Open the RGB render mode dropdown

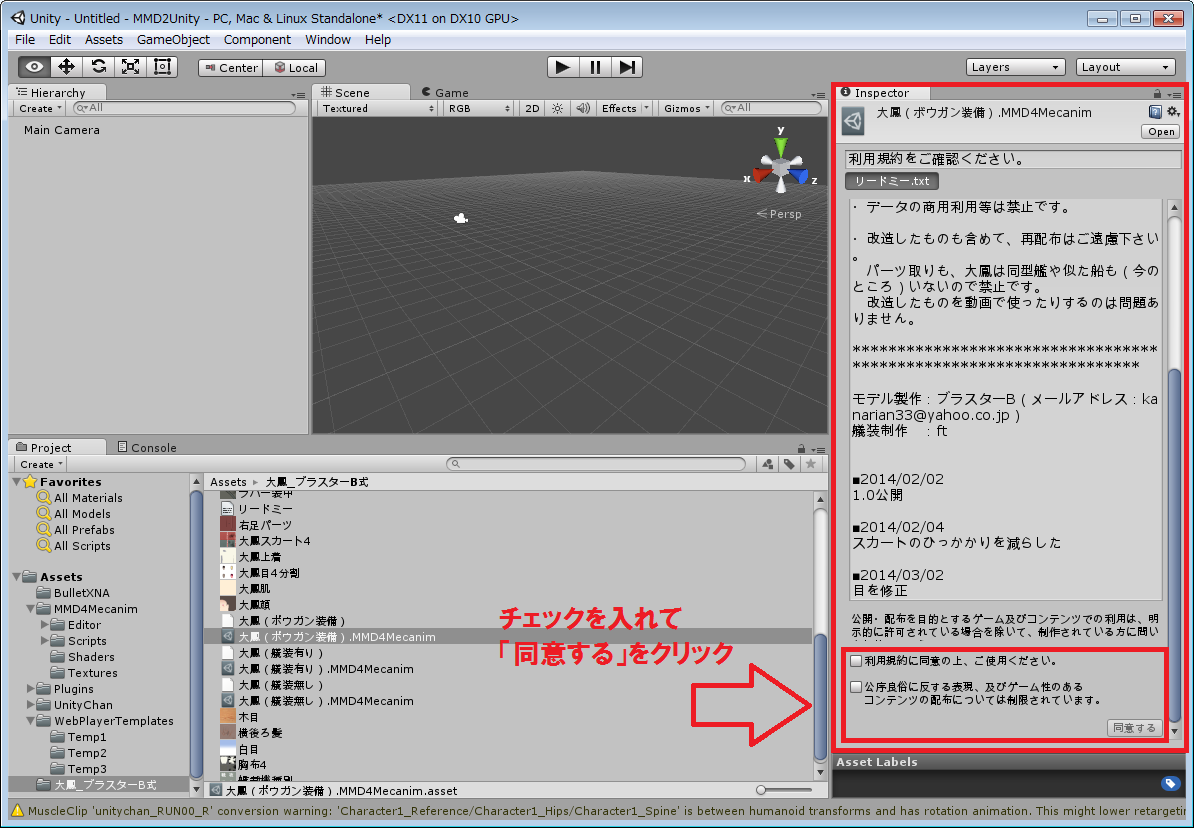479,108
